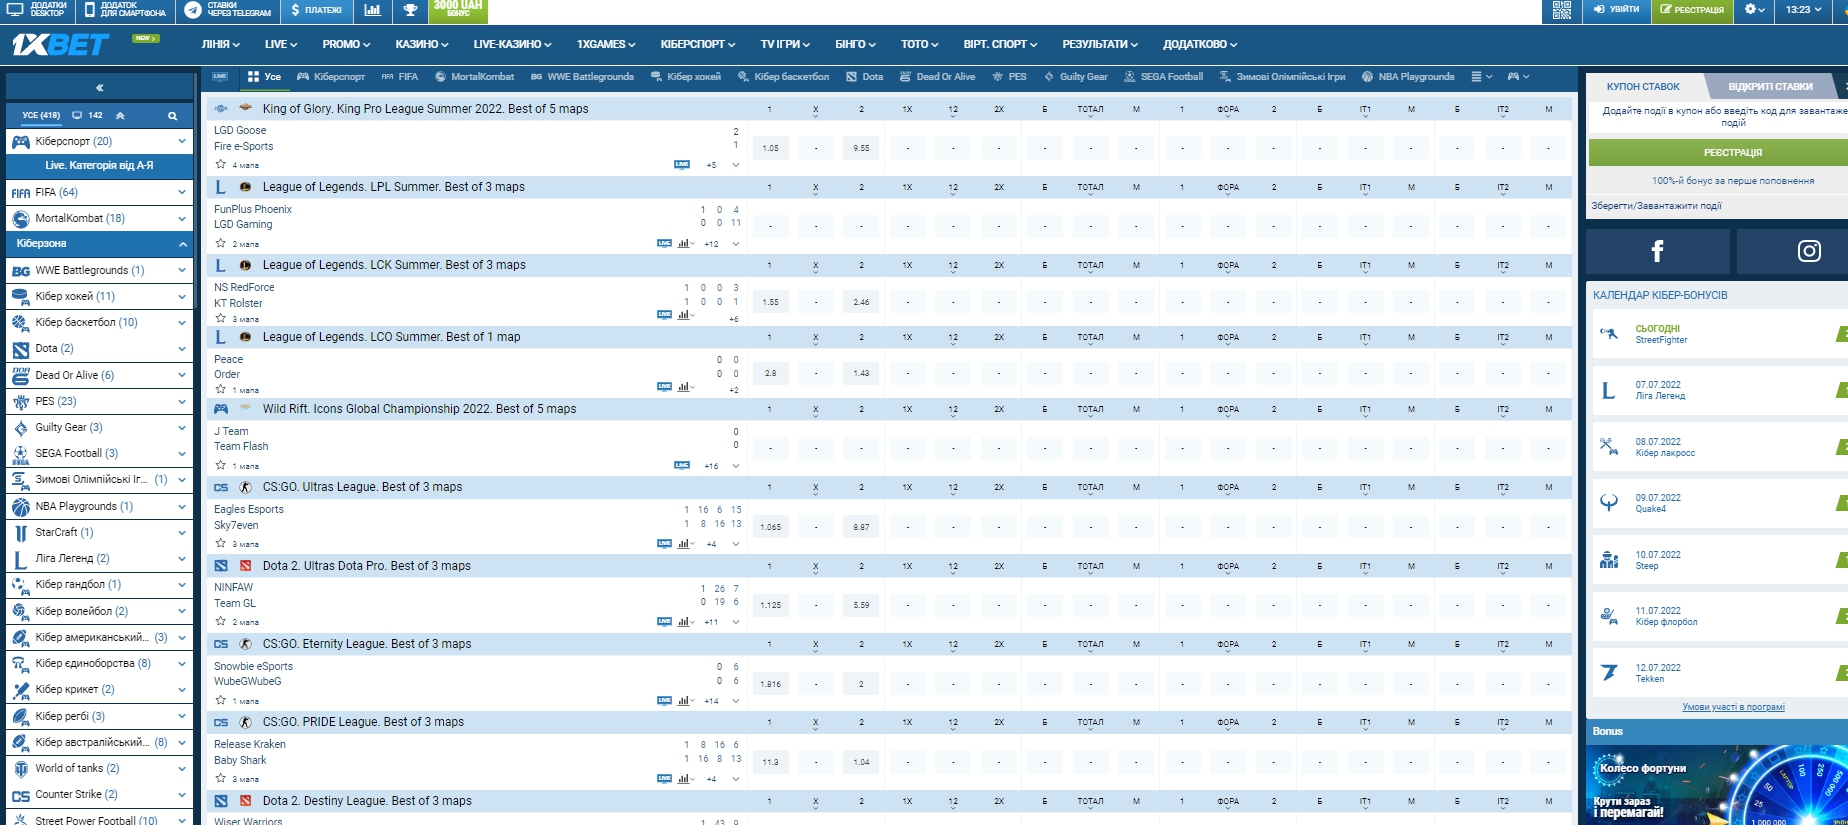Open the settings gear dropdown
This screenshot has height=825, width=1848.
coord(1754,10)
